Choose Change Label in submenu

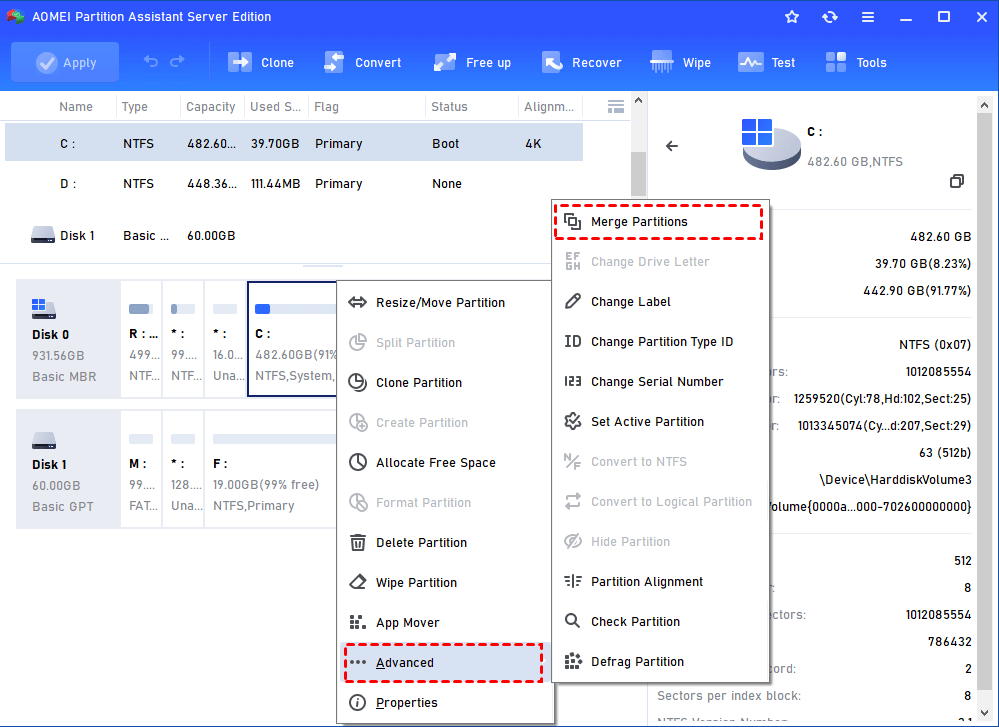point(660,301)
